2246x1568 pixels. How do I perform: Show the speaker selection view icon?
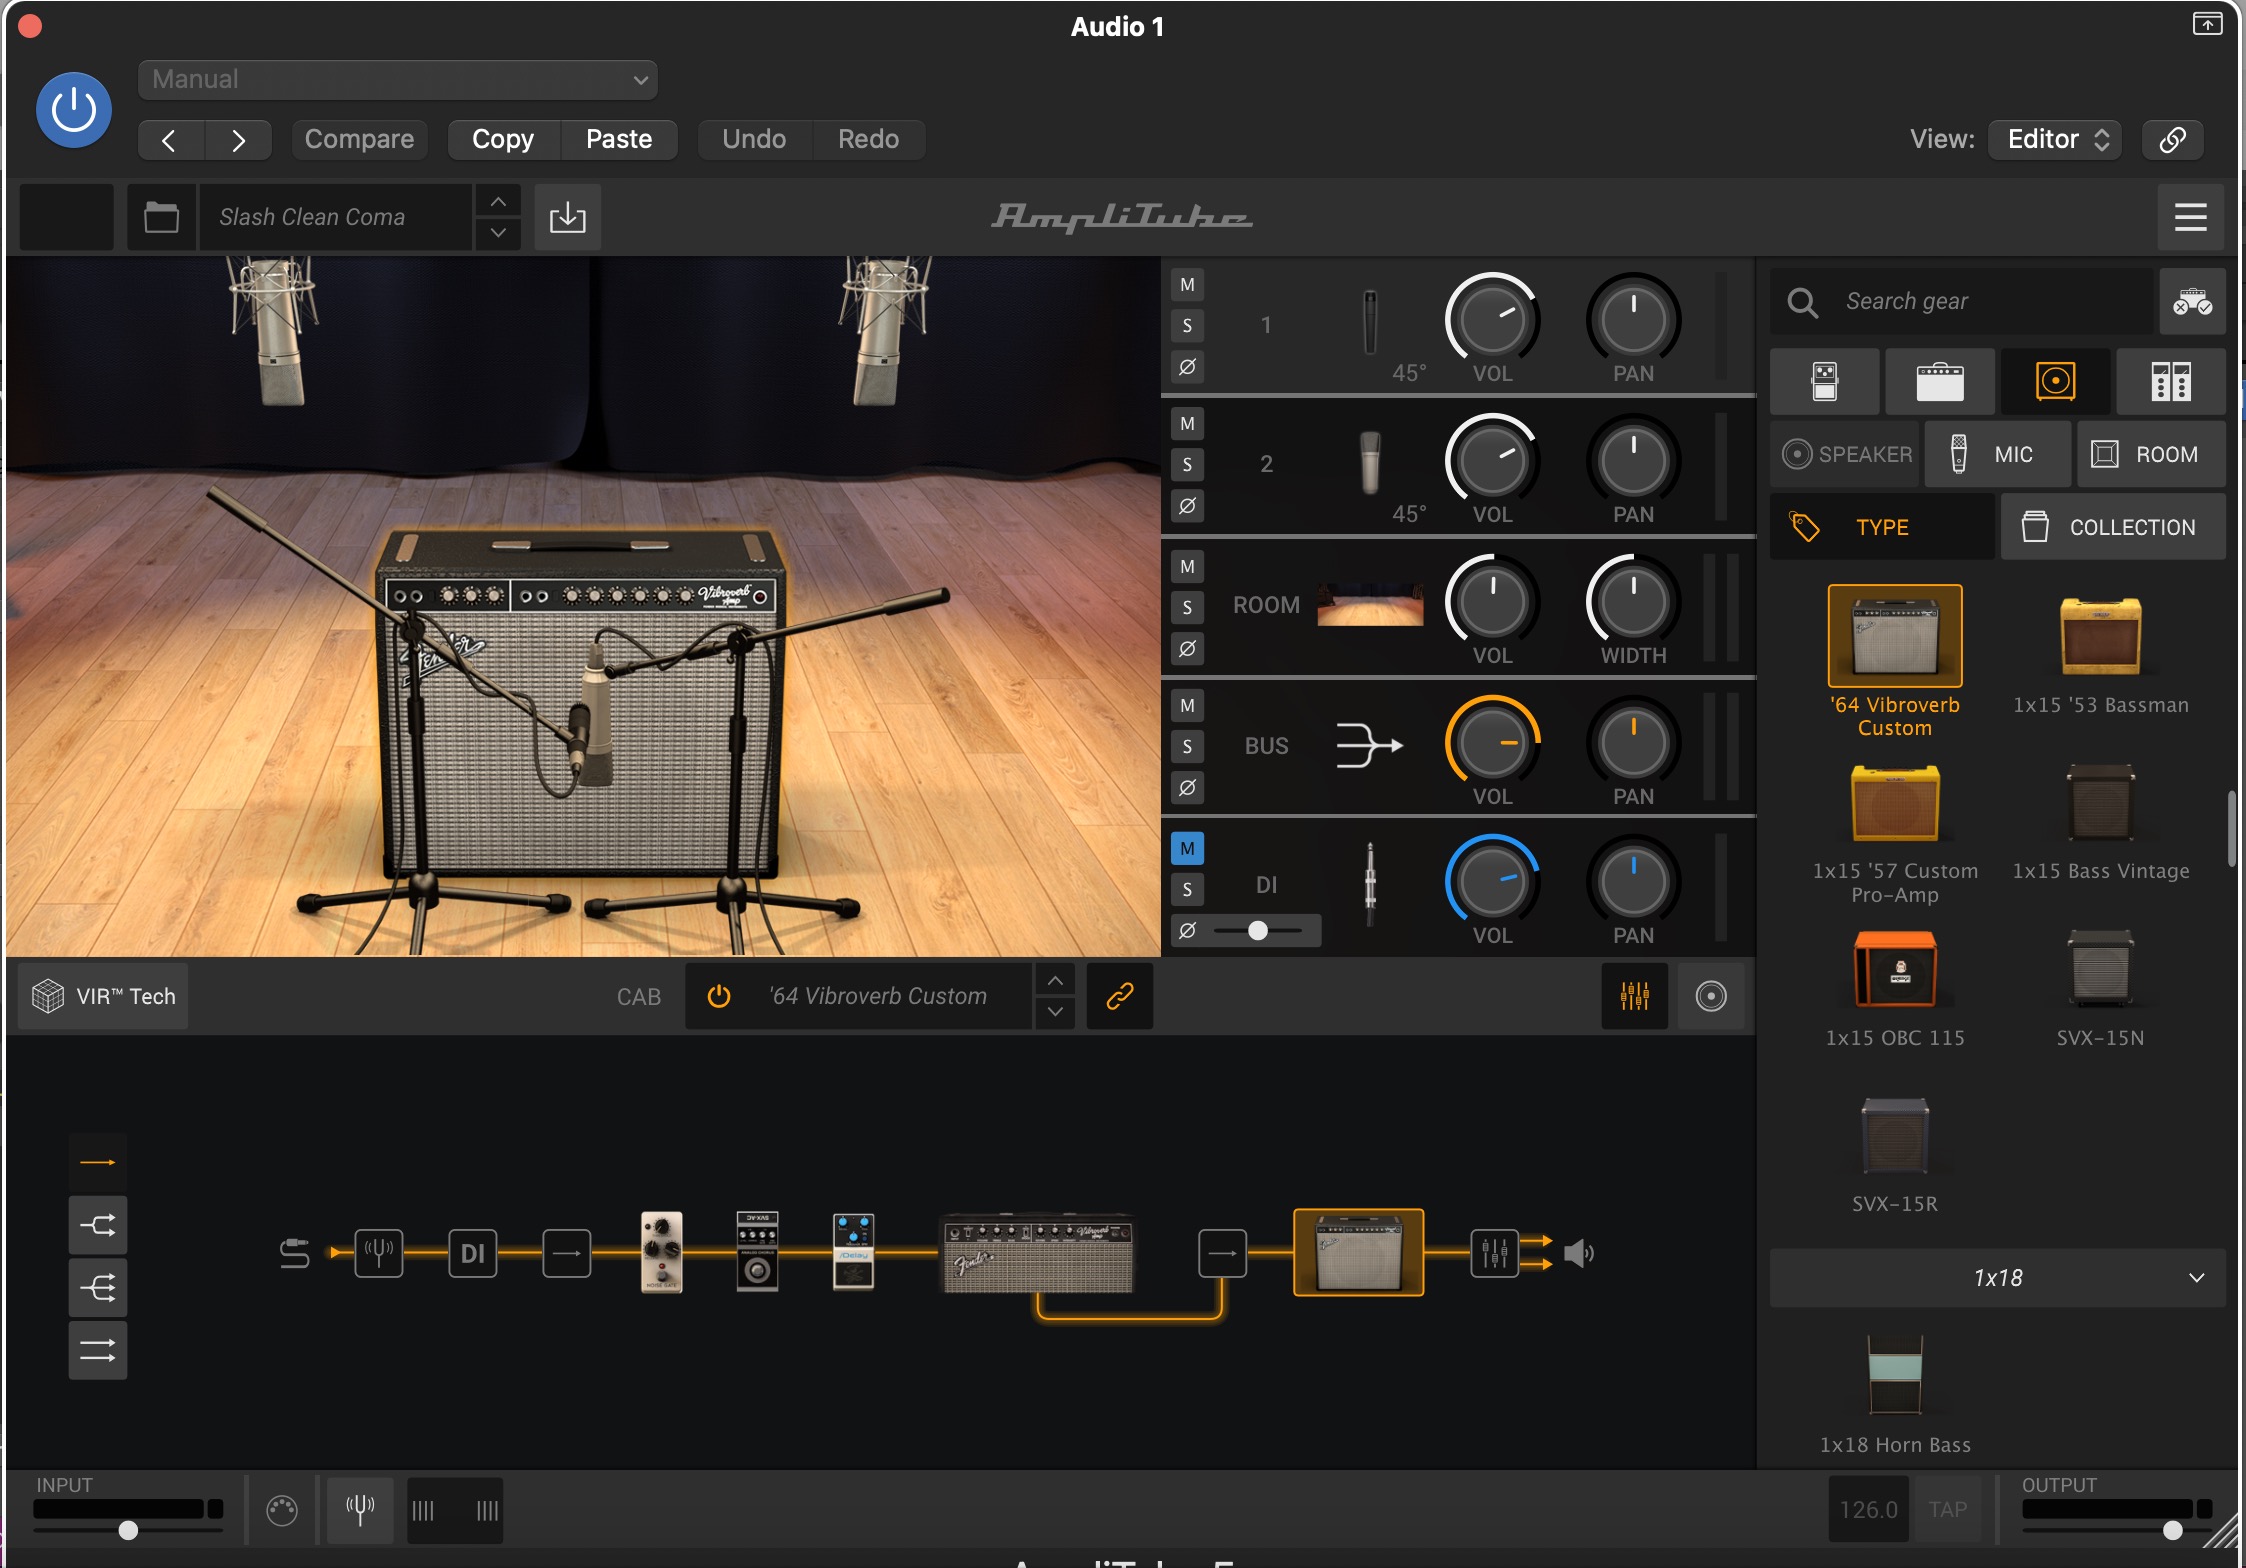pos(1711,996)
